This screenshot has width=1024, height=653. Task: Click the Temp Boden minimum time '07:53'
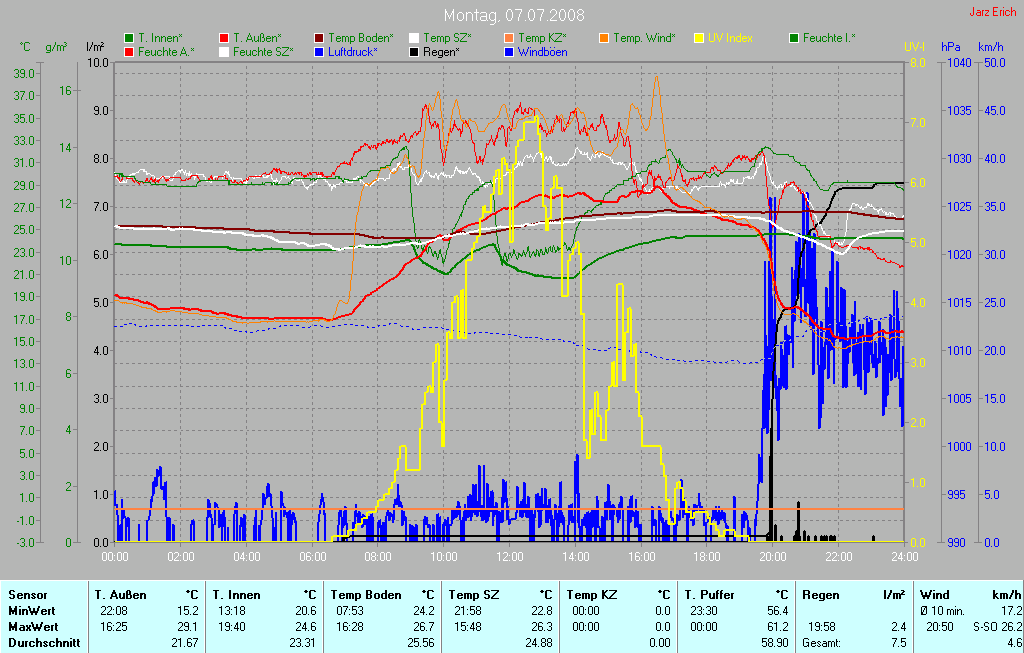click(x=349, y=611)
